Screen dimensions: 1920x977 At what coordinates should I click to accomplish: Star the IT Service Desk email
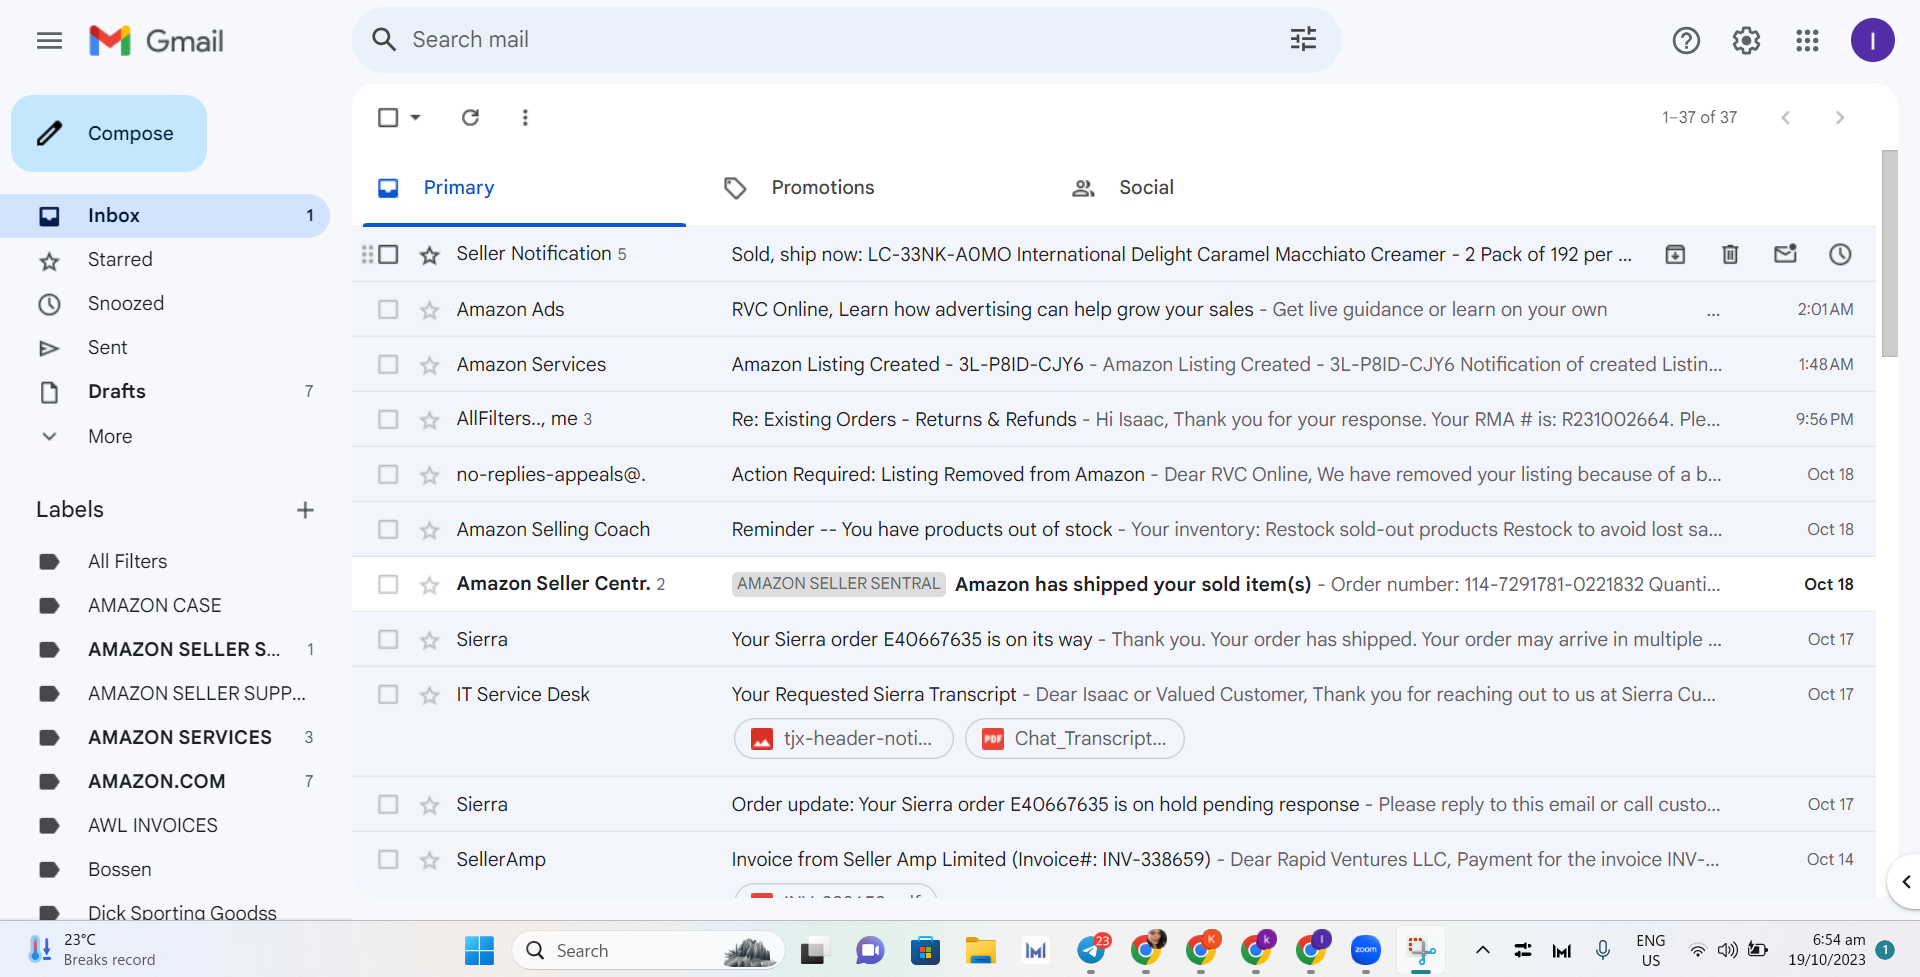[x=430, y=695]
